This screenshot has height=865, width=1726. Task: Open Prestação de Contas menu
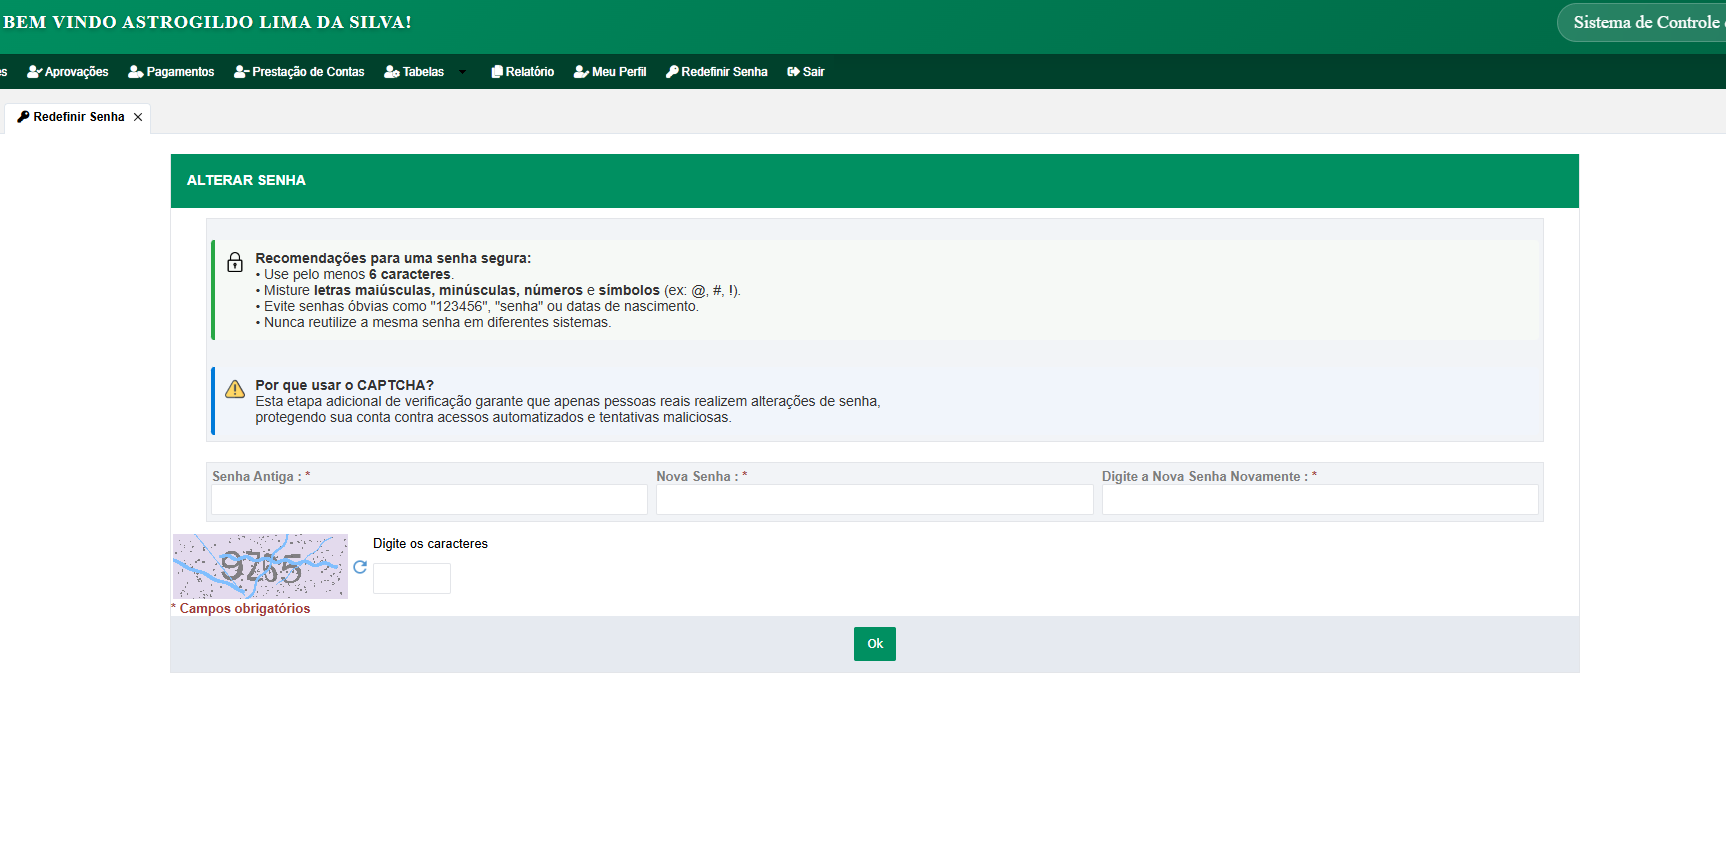[x=299, y=72]
